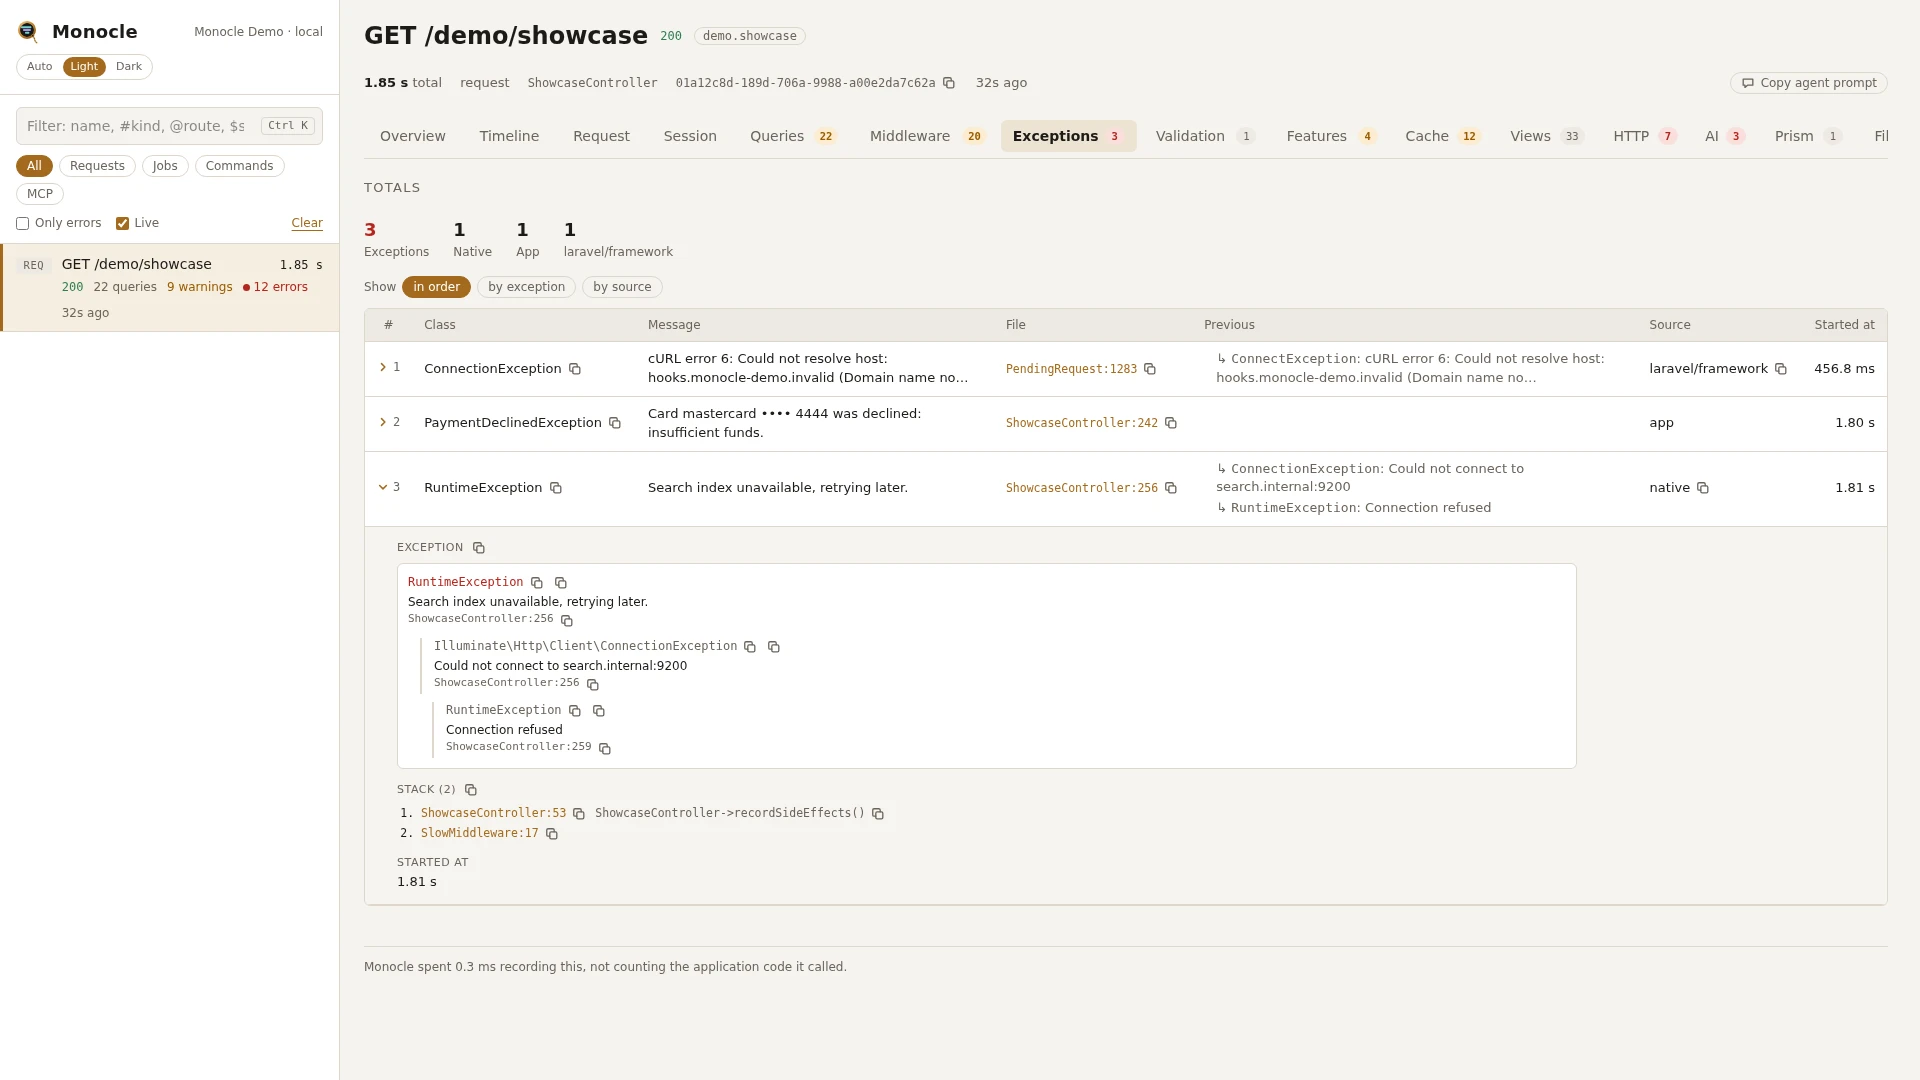Copy the PaymentDeclinedException class name

(615, 423)
